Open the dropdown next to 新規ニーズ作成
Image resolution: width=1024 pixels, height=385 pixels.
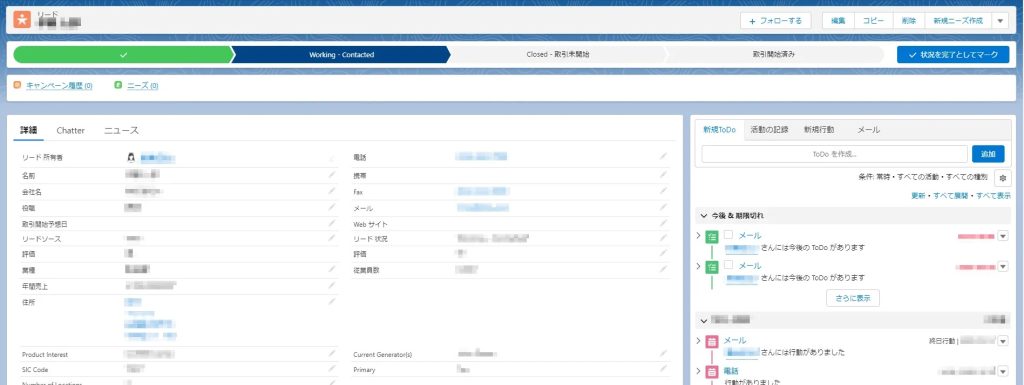point(1000,21)
